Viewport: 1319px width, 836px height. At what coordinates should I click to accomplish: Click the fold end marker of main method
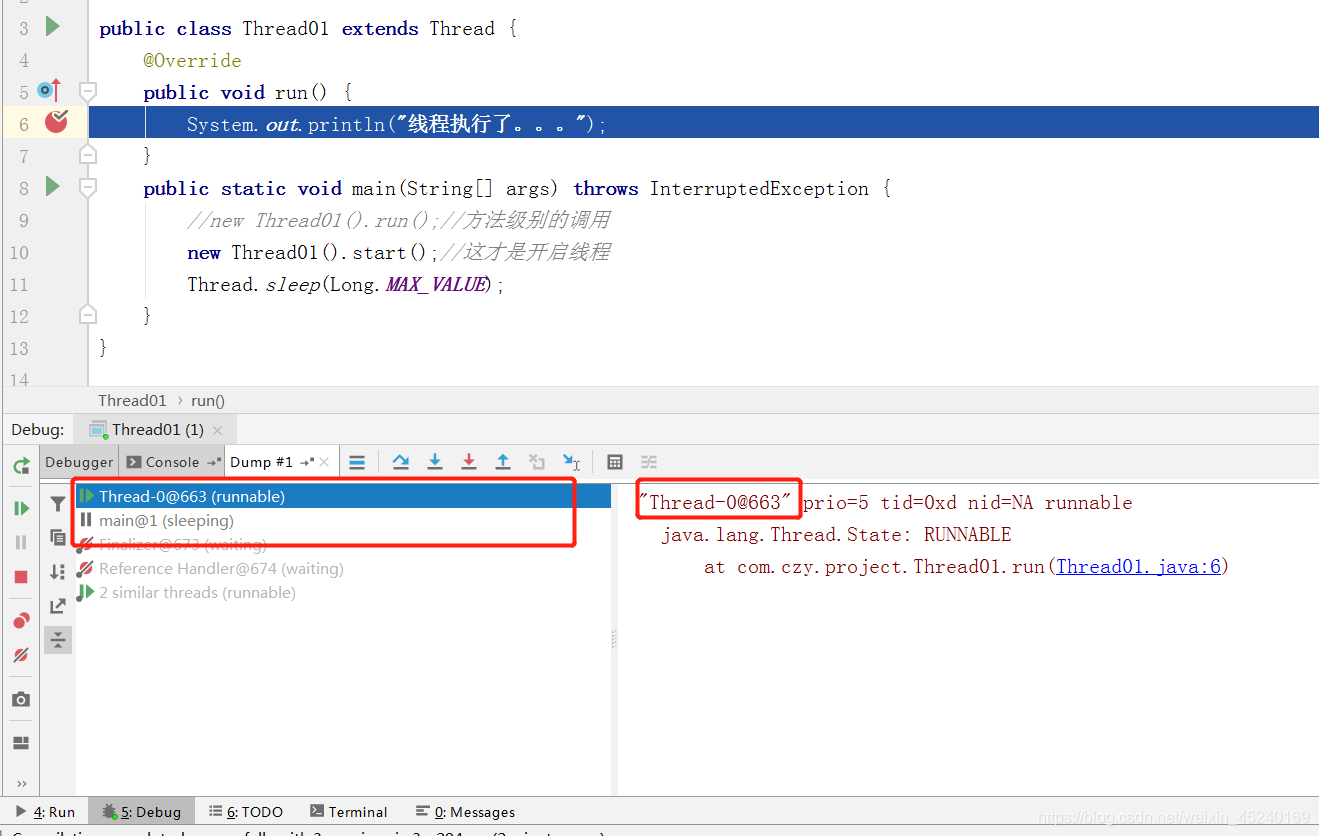(x=88, y=315)
